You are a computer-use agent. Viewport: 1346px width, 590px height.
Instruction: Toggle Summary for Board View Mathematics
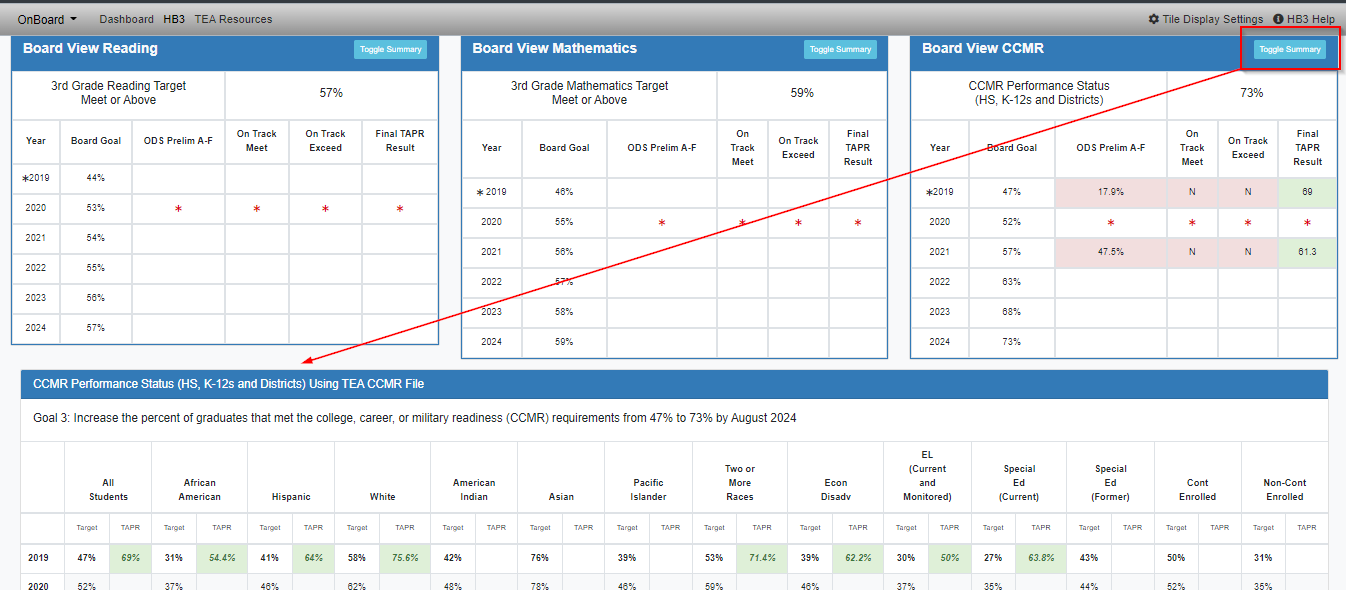tap(840, 47)
